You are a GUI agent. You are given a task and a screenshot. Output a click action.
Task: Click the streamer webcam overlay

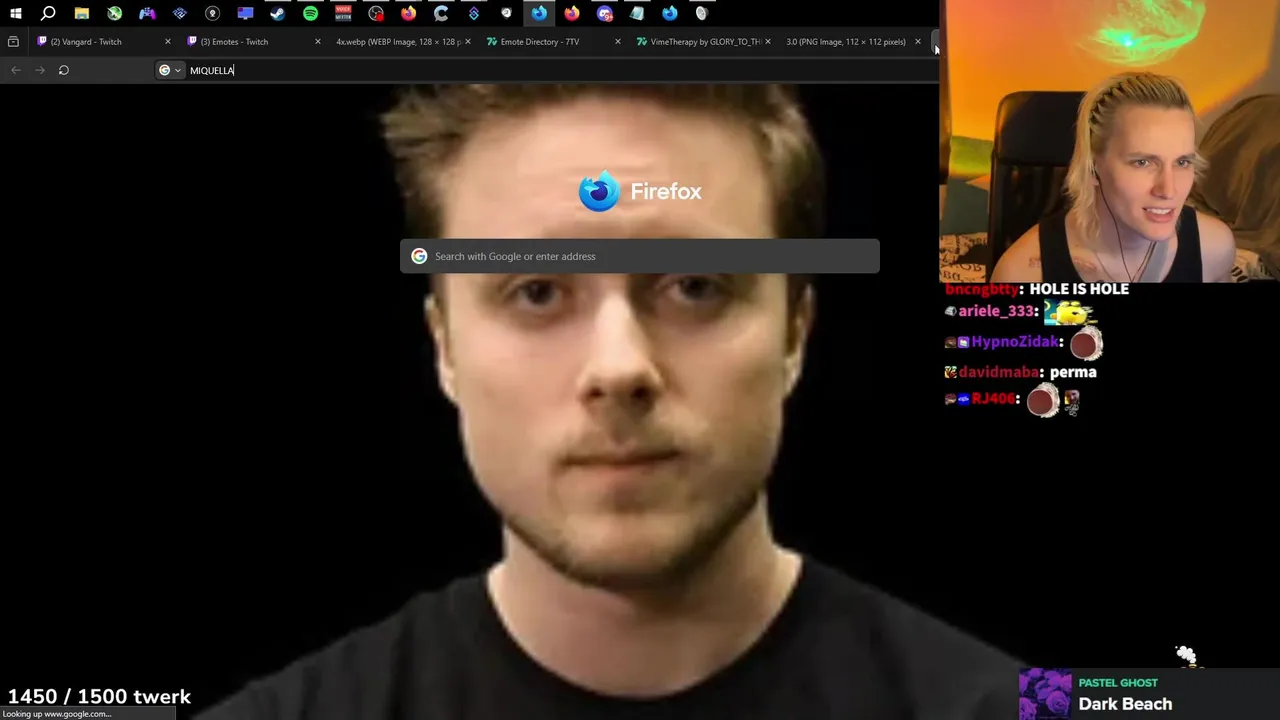[1109, 142]
